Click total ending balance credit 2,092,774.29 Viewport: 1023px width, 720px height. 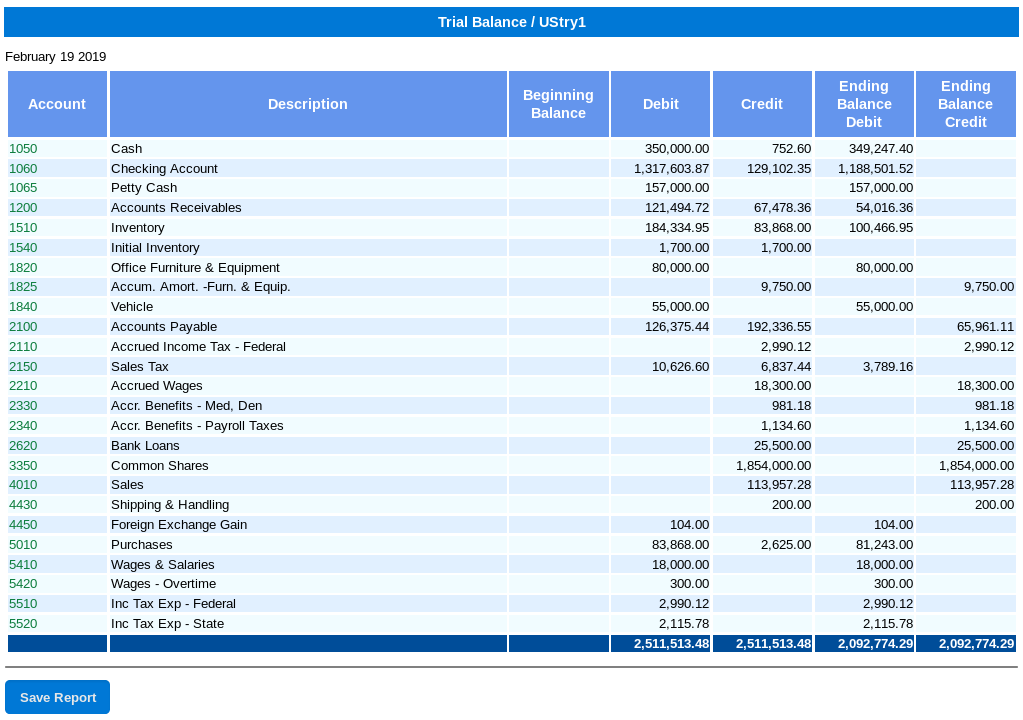[x=977, y=644]
